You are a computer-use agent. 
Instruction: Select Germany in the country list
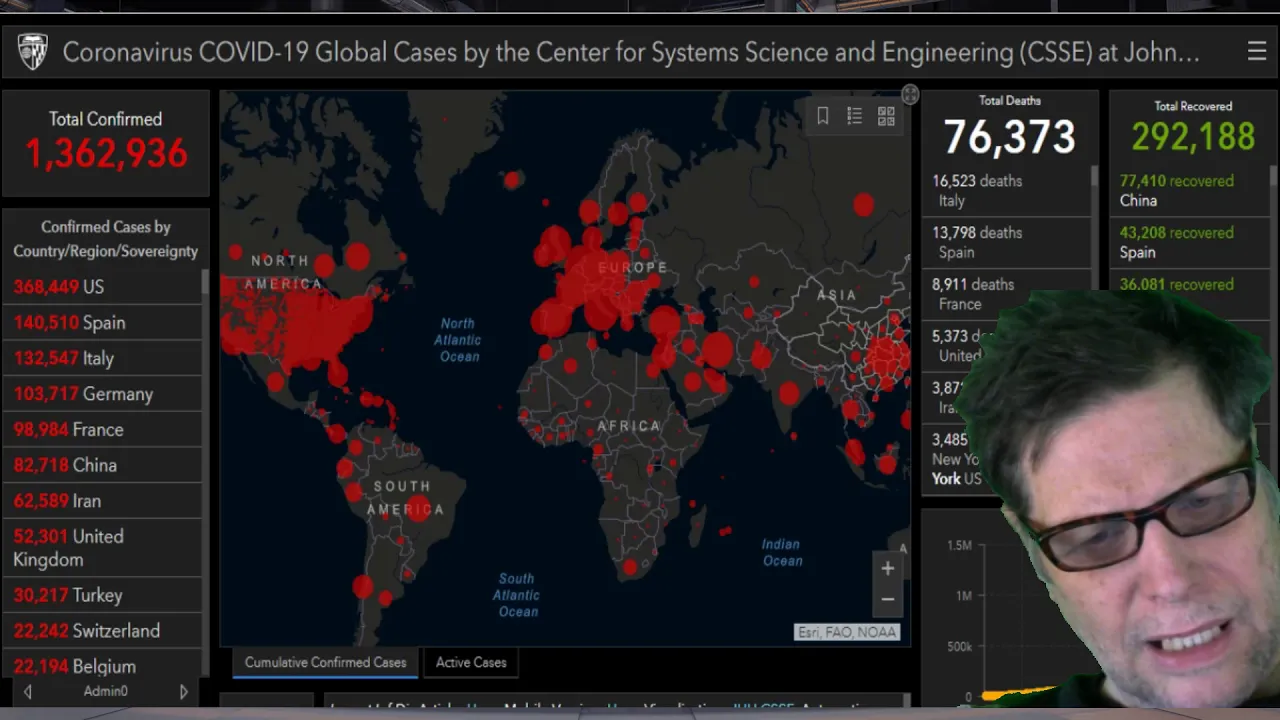coord(102,394)
